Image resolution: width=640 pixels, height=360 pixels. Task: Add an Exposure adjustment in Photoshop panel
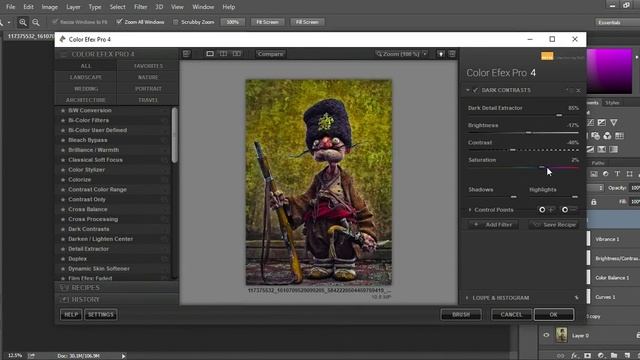click(x=602, y=122)
